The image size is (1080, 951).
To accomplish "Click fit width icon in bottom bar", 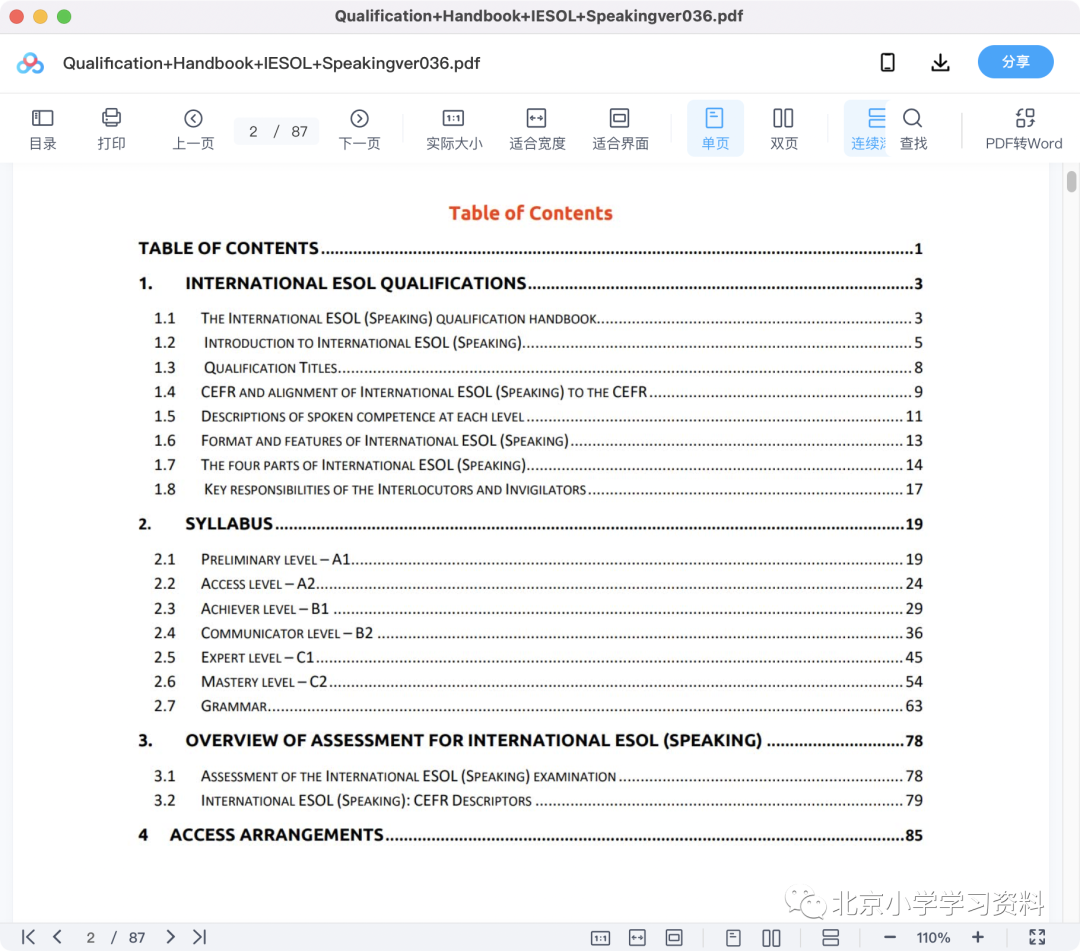I will 637,938.
